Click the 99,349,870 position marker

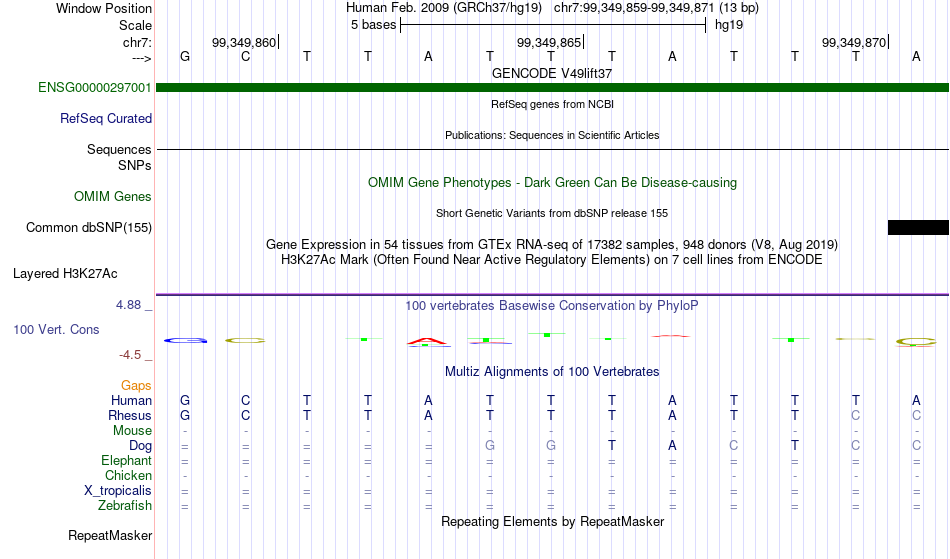[854, 42]
